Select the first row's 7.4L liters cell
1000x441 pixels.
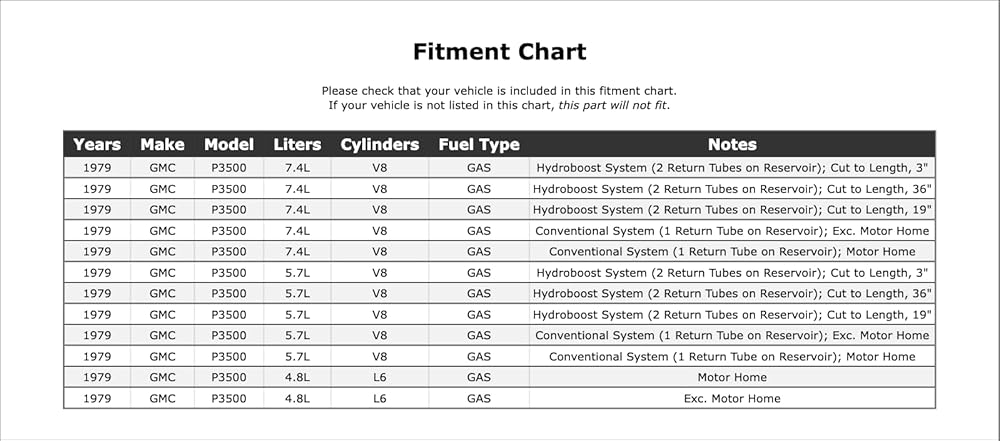tap(297, 168)
